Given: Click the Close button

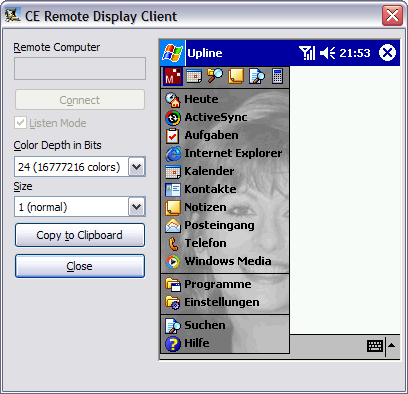Looking at the screenshot, I should tap(80, 266).
